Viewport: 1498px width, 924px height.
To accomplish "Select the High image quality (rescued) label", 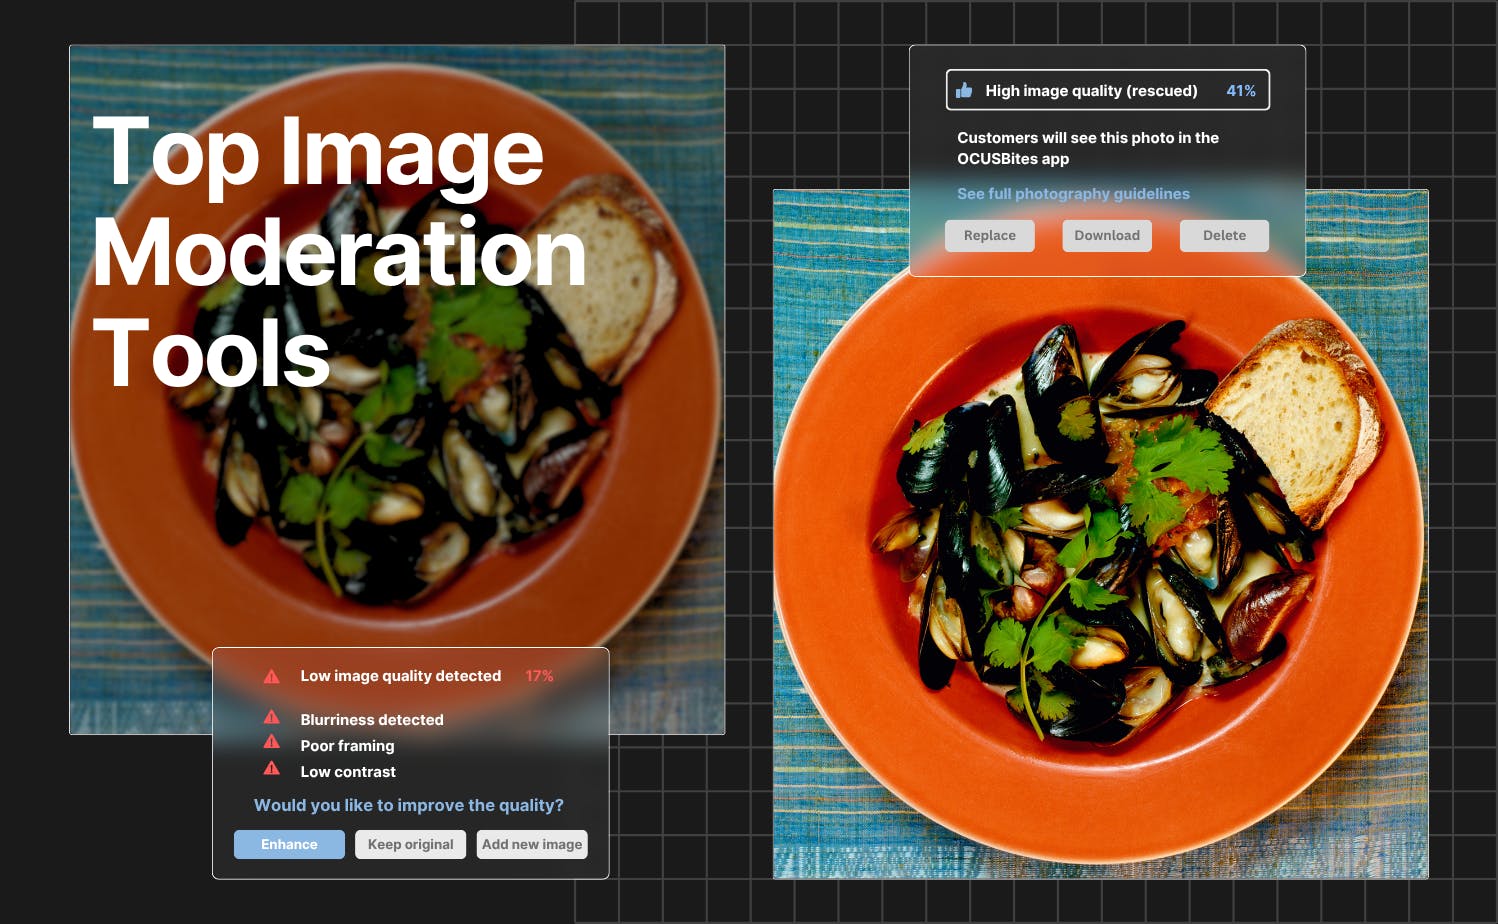I will [1091, 90].
